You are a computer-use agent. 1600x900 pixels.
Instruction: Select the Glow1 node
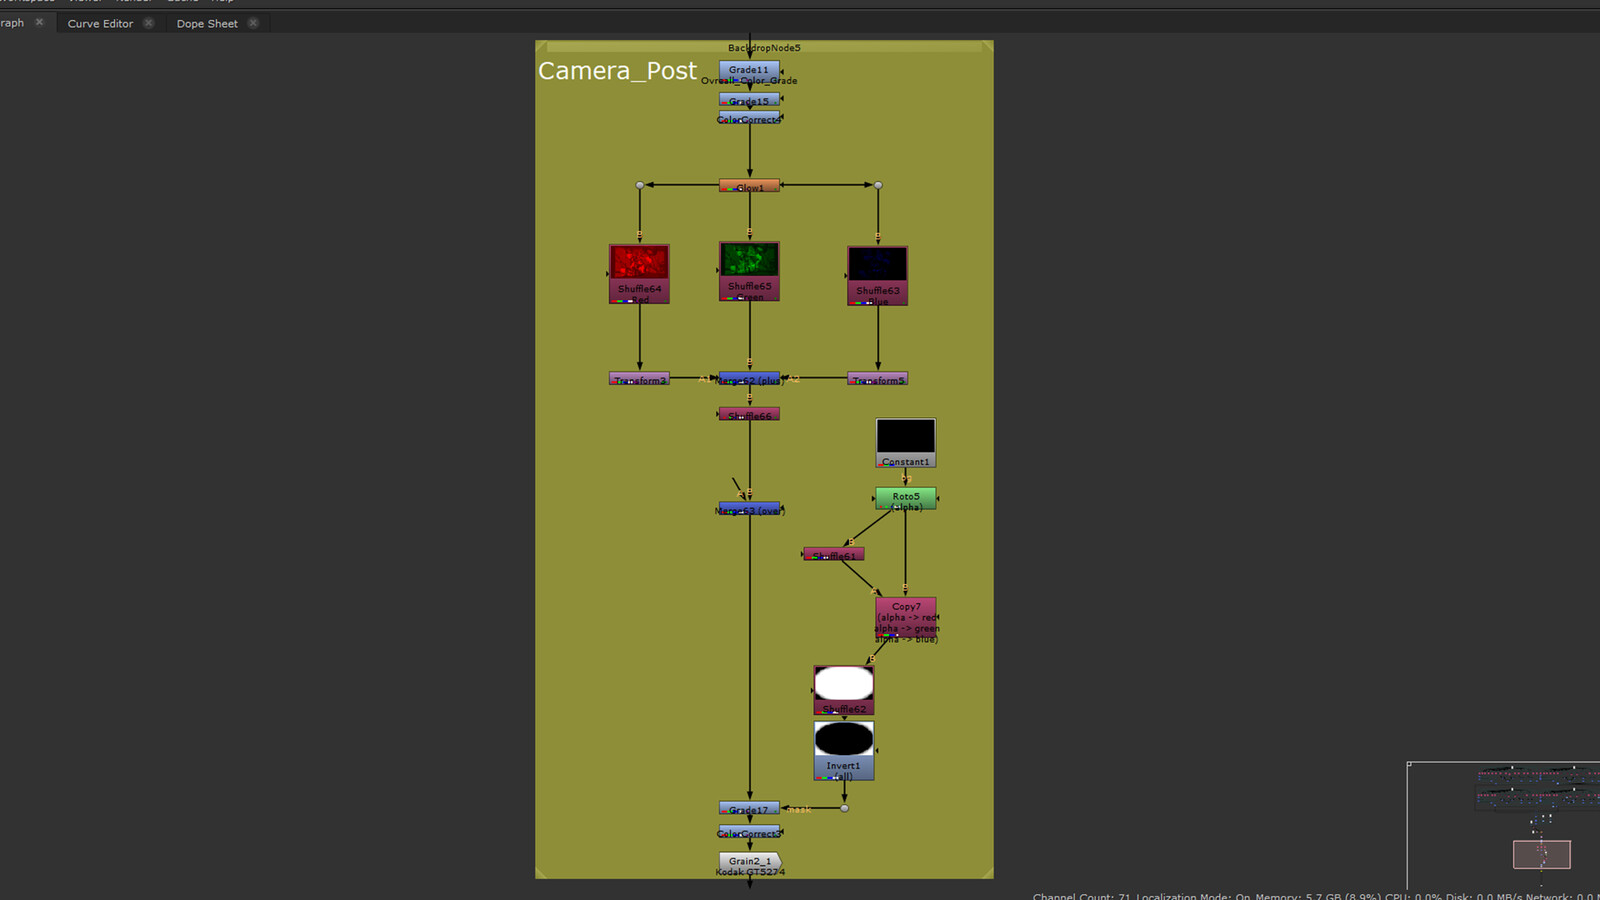749,186
